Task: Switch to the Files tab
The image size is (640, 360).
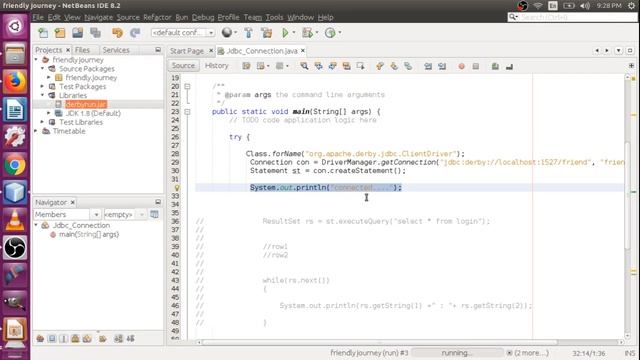Action: click(x=82, y=50)
